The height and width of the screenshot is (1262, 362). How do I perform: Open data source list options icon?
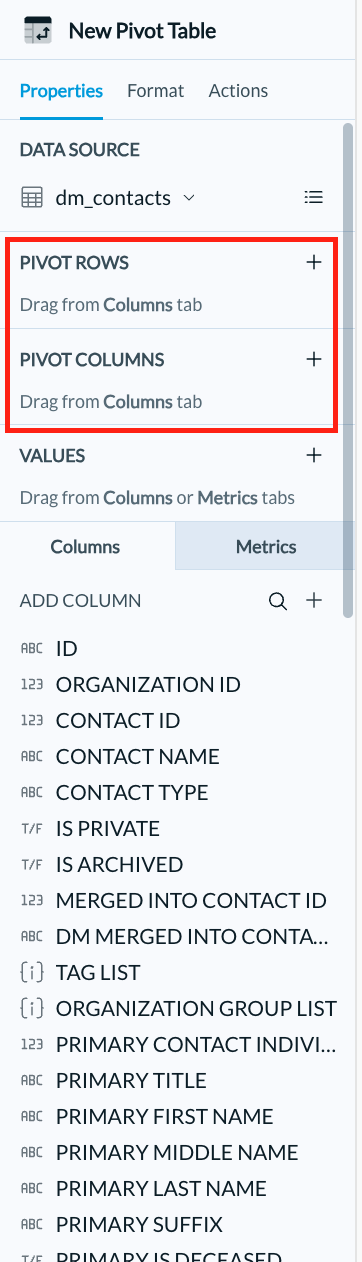tap(314, 198)
